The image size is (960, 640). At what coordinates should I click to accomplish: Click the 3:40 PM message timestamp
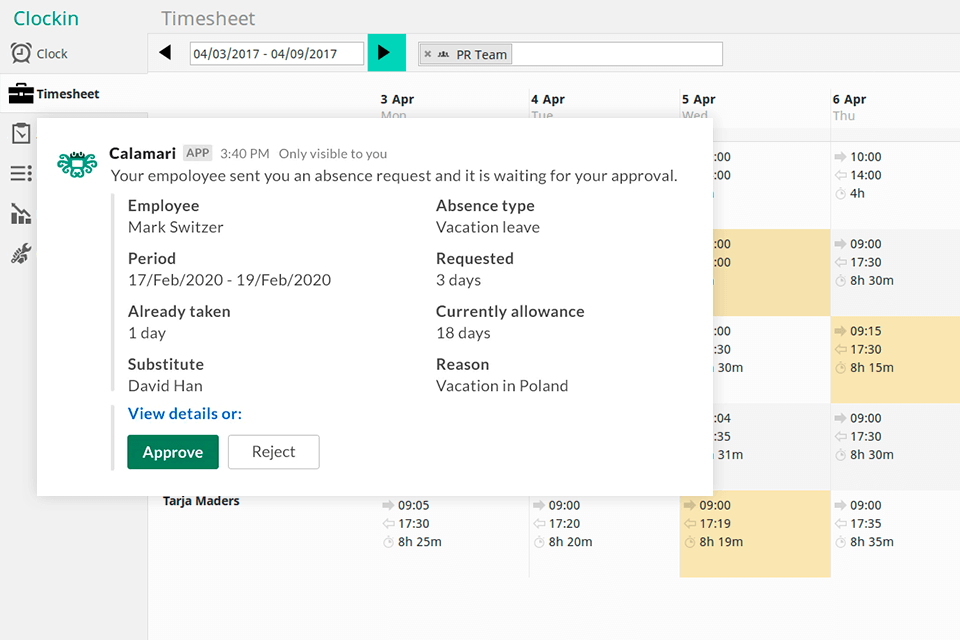coord(244,154)
